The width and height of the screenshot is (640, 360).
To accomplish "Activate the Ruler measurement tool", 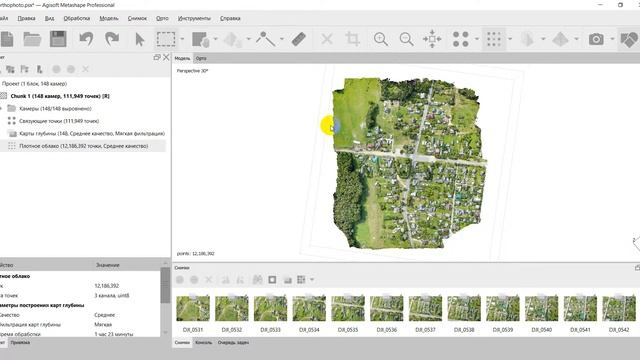I will tap(299, 39).
